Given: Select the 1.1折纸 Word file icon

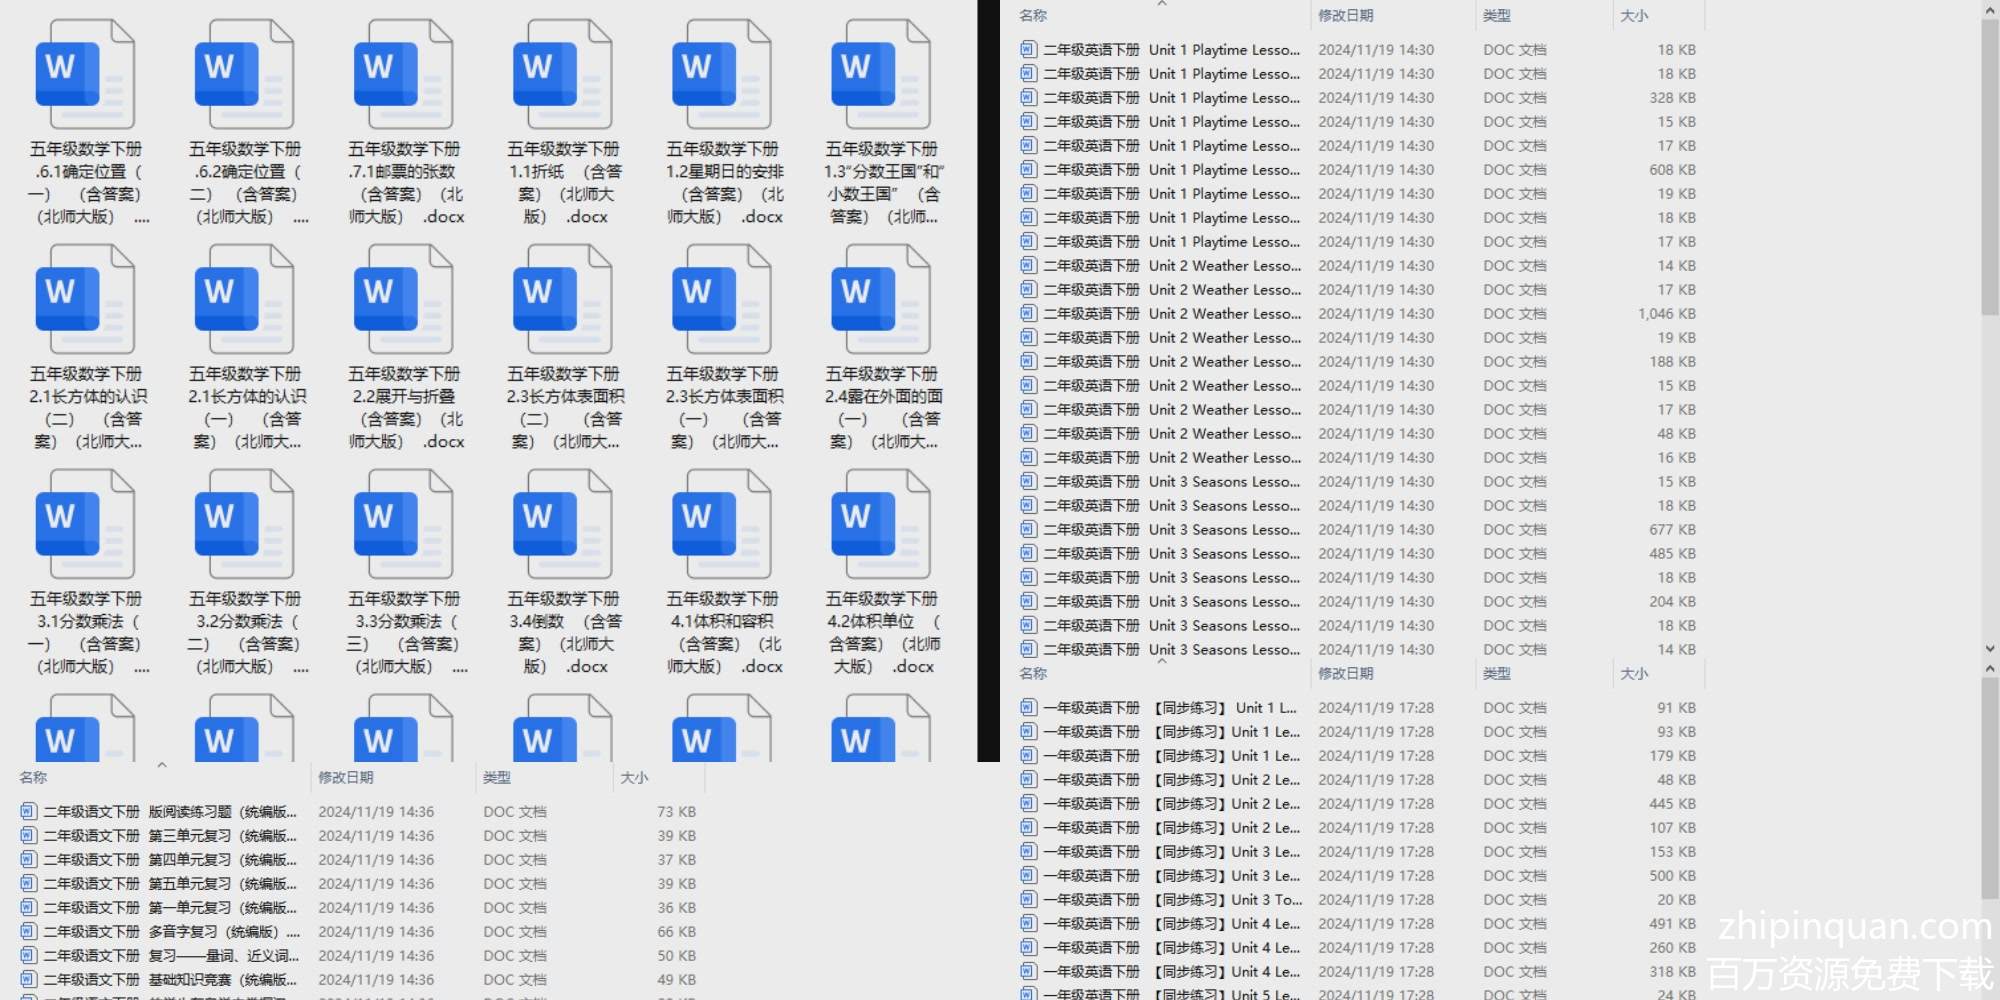Looking at the screenshot, I should click(562, 75).
